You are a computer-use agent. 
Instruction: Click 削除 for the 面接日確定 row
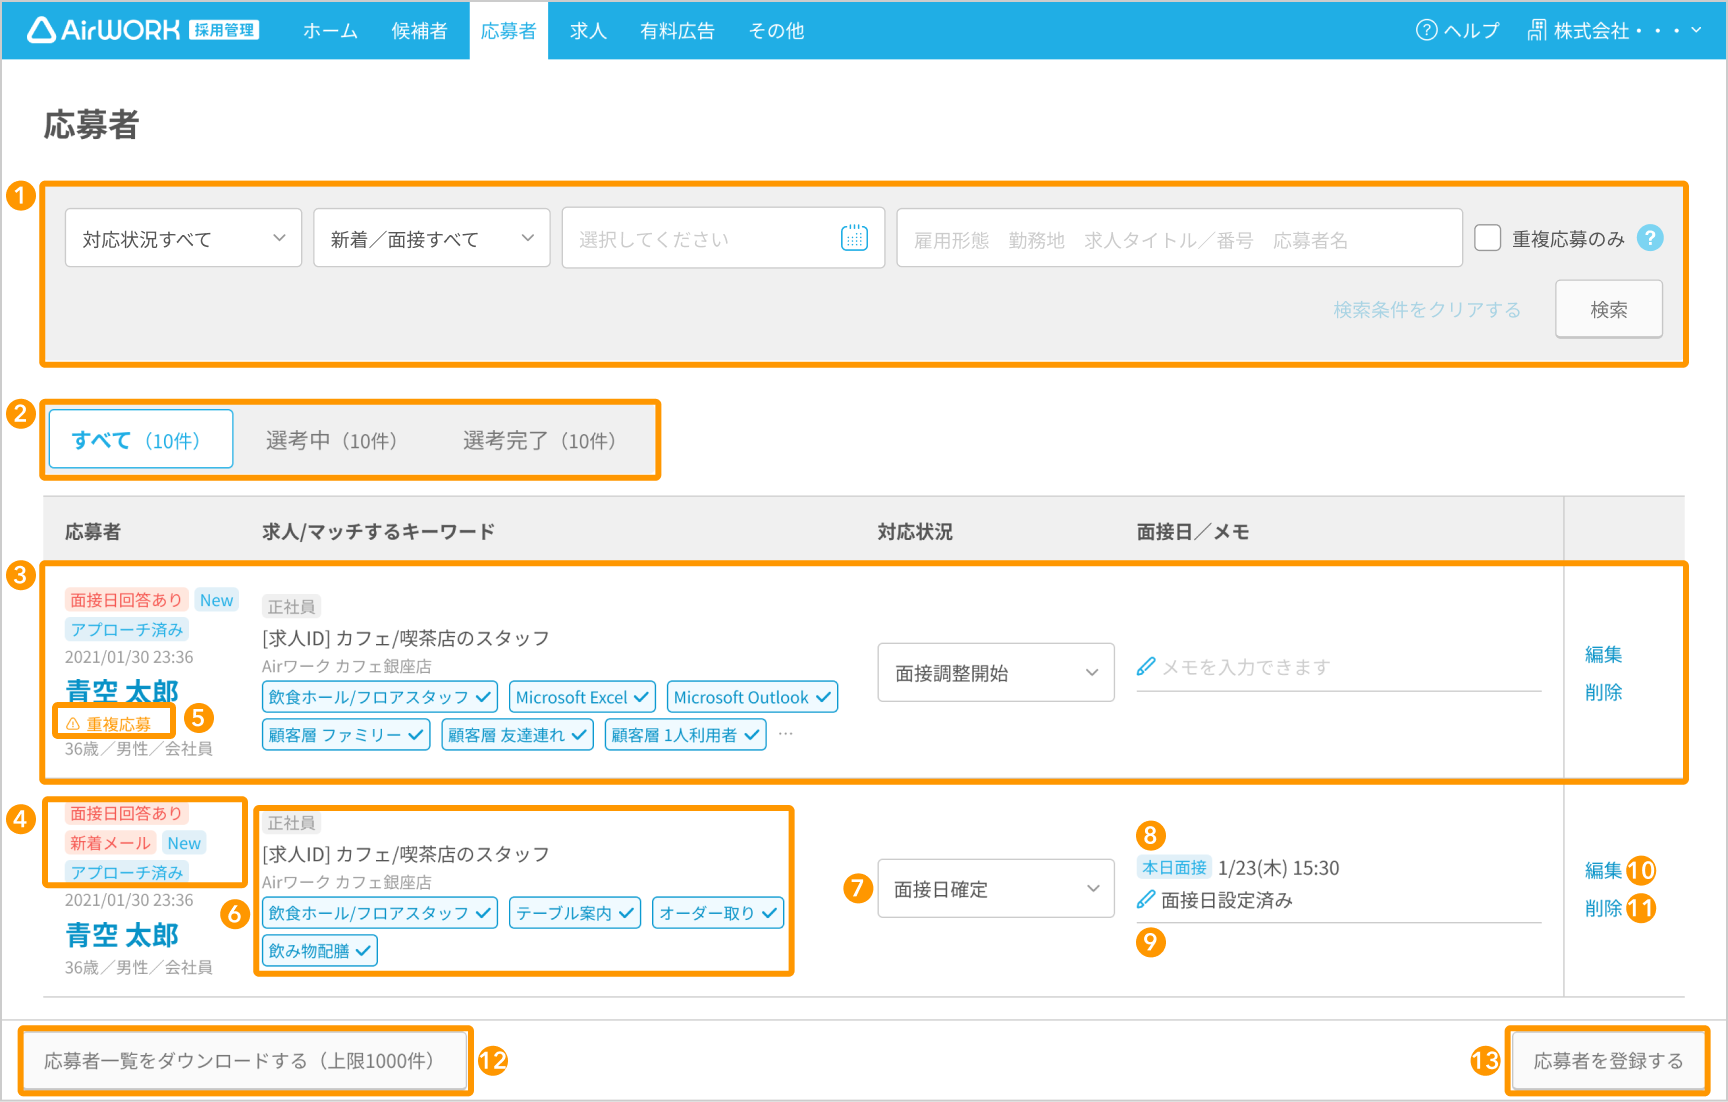[1603, 908]
